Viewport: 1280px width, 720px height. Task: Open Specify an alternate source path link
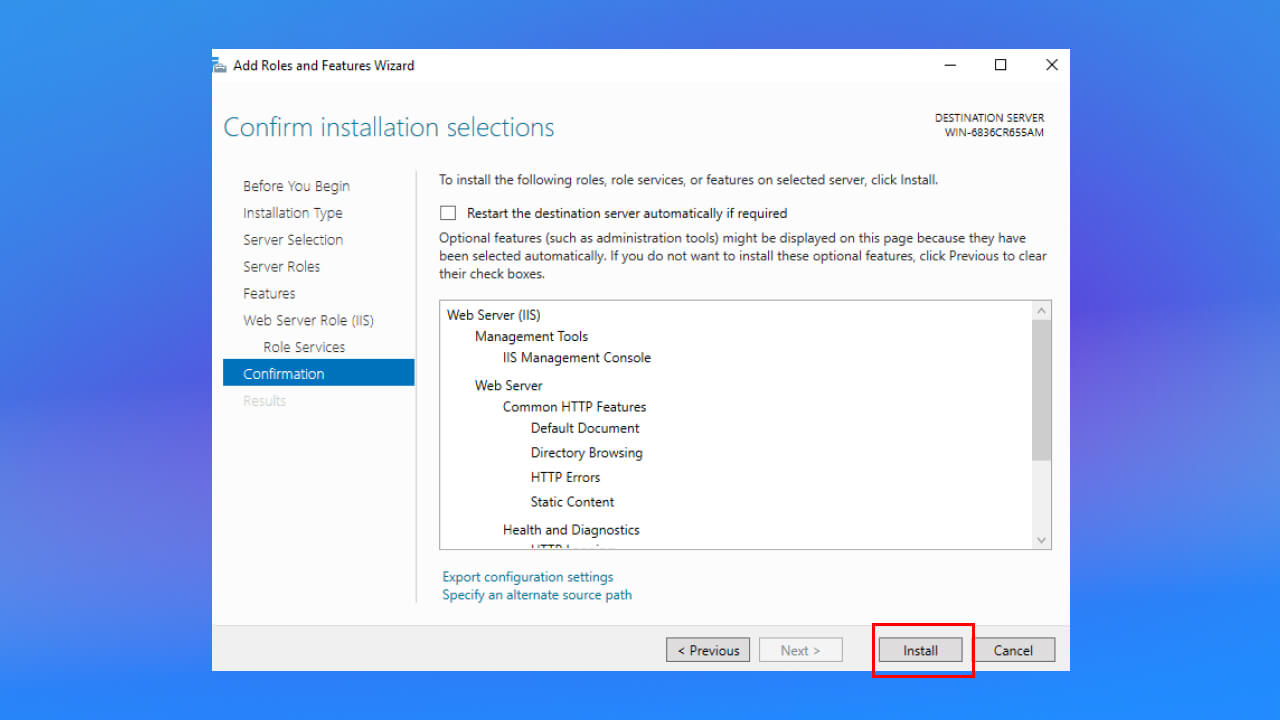(x=537, y=595)
